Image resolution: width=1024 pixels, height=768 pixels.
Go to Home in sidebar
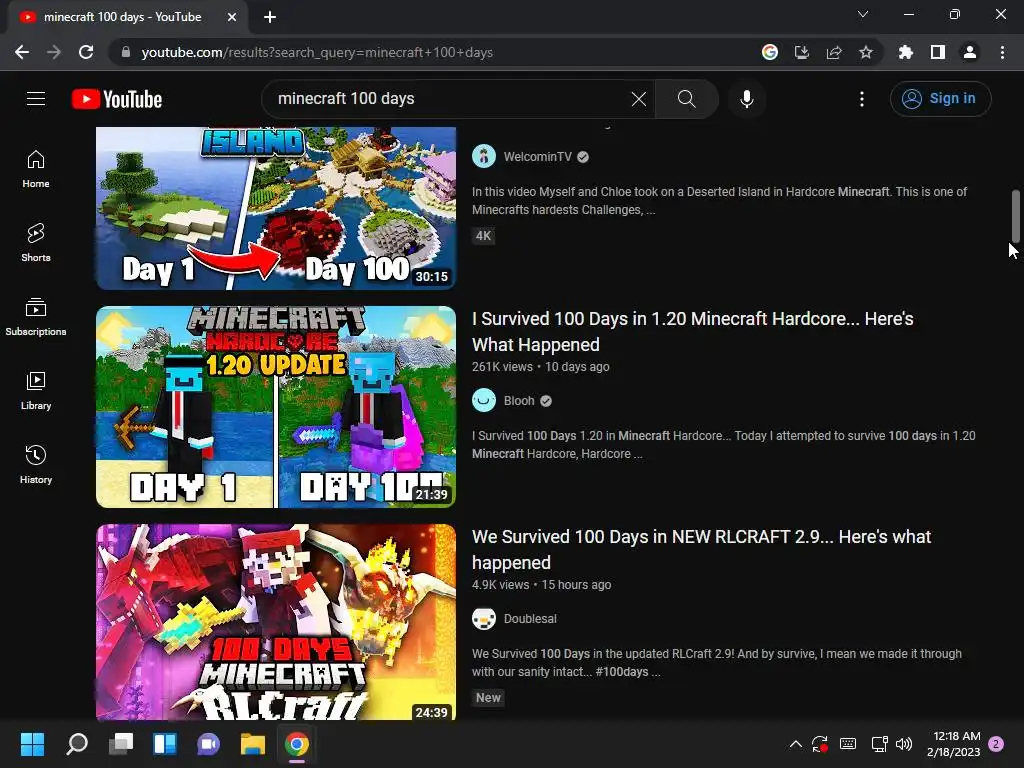pyautogui.click(x=36, y=169)
